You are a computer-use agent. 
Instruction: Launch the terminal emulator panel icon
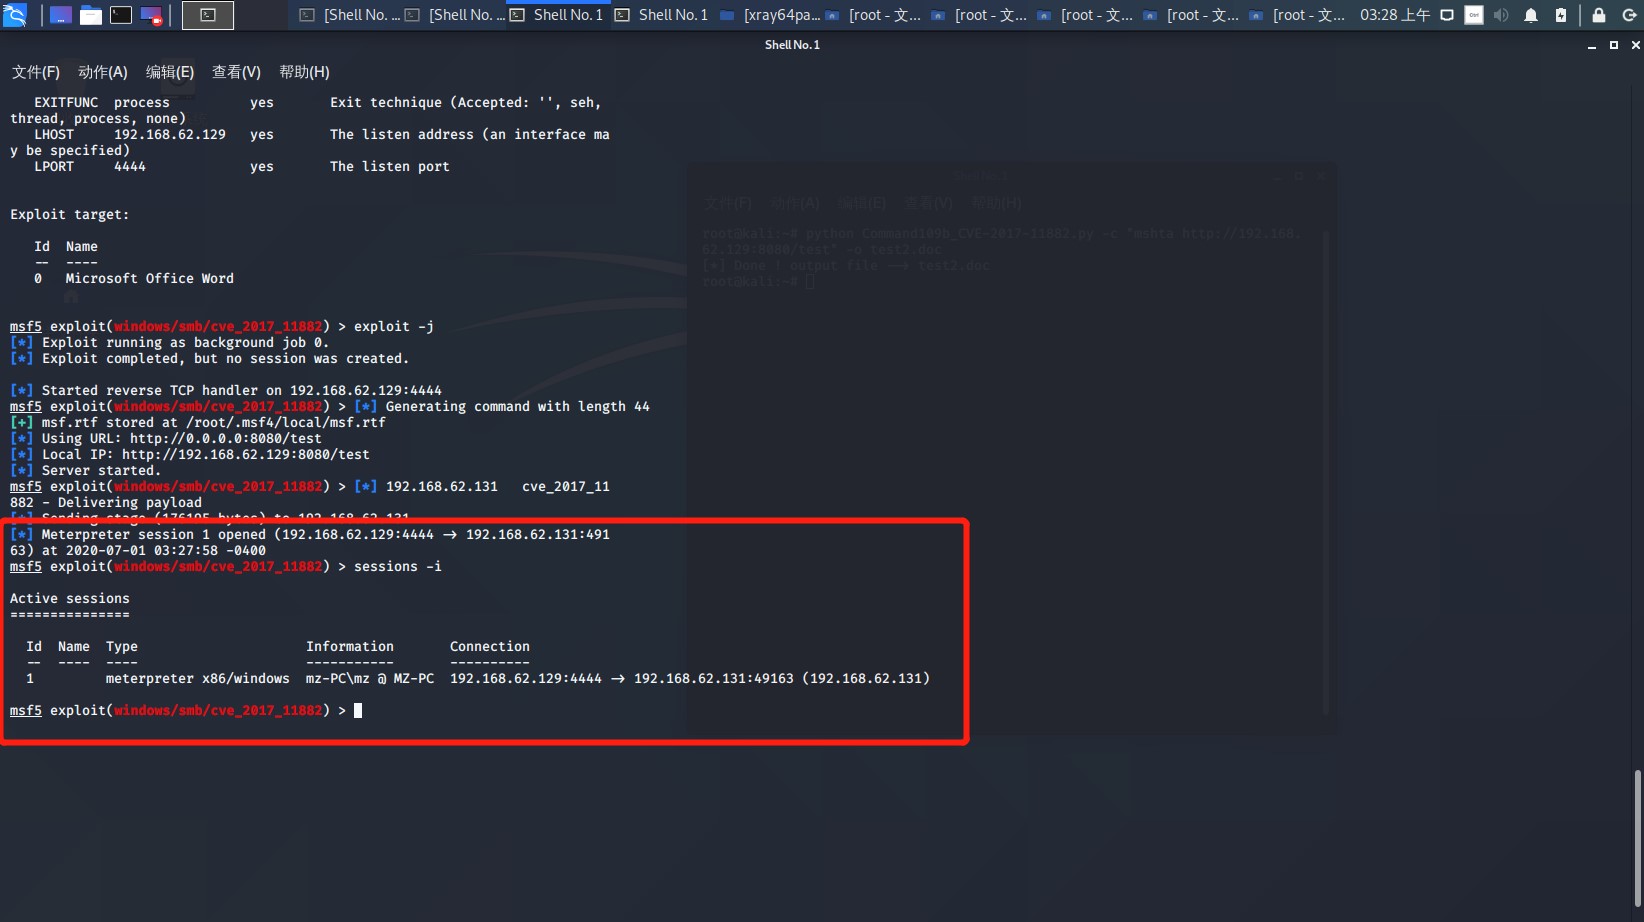pos(121,15)
